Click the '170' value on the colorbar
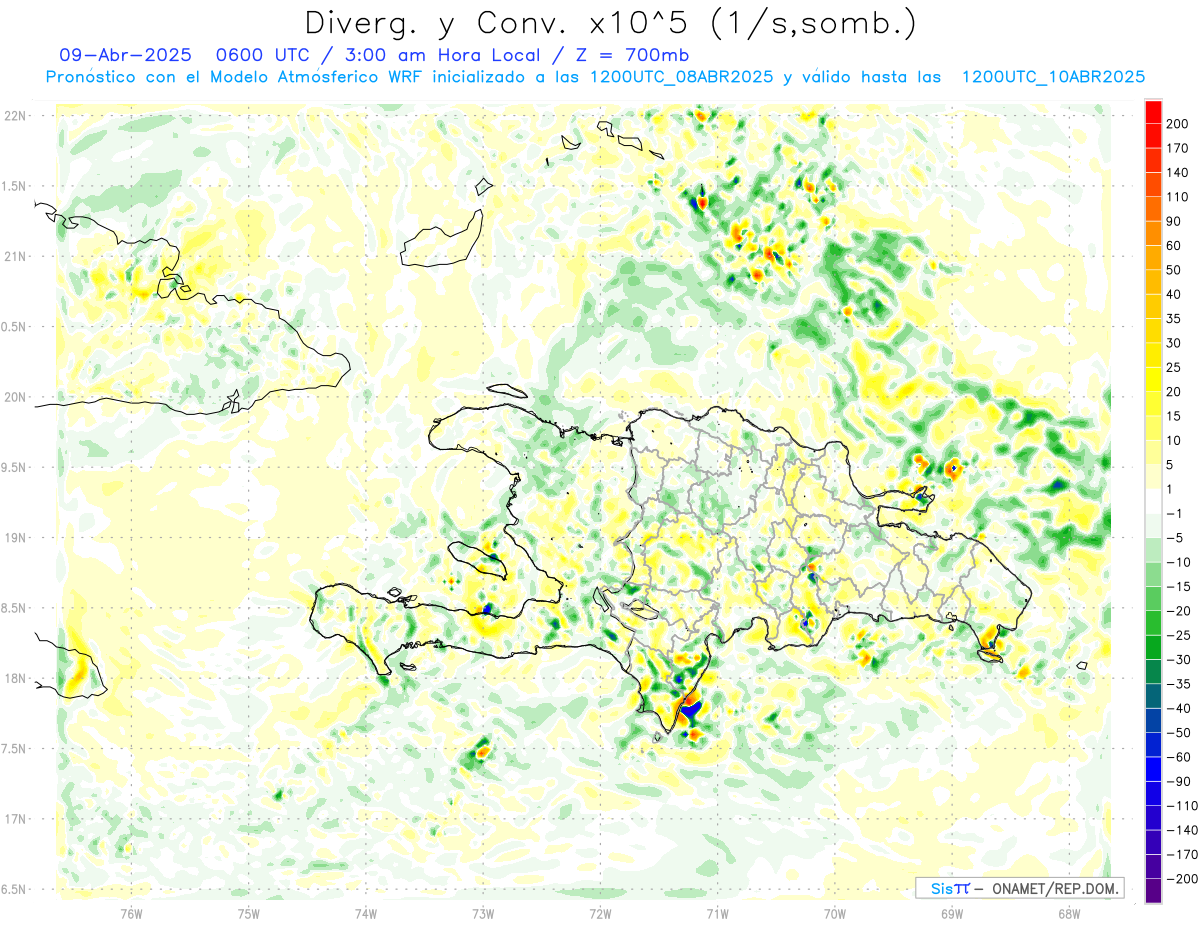This screenshot has height=927, width=1200. 1179,148
